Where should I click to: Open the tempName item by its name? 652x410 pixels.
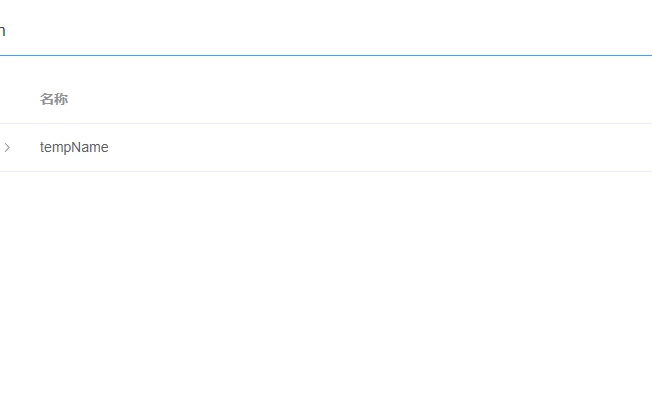74,148
